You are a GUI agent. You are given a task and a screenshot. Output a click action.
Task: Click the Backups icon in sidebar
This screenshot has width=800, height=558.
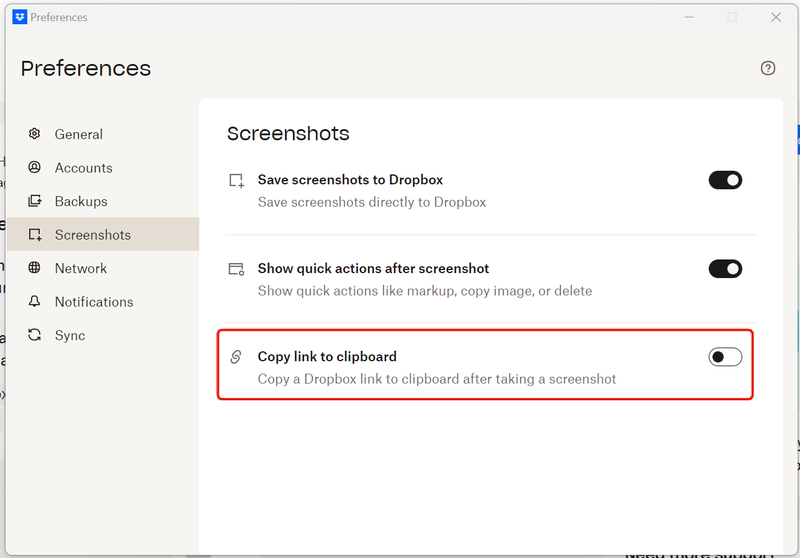(35, 201)
